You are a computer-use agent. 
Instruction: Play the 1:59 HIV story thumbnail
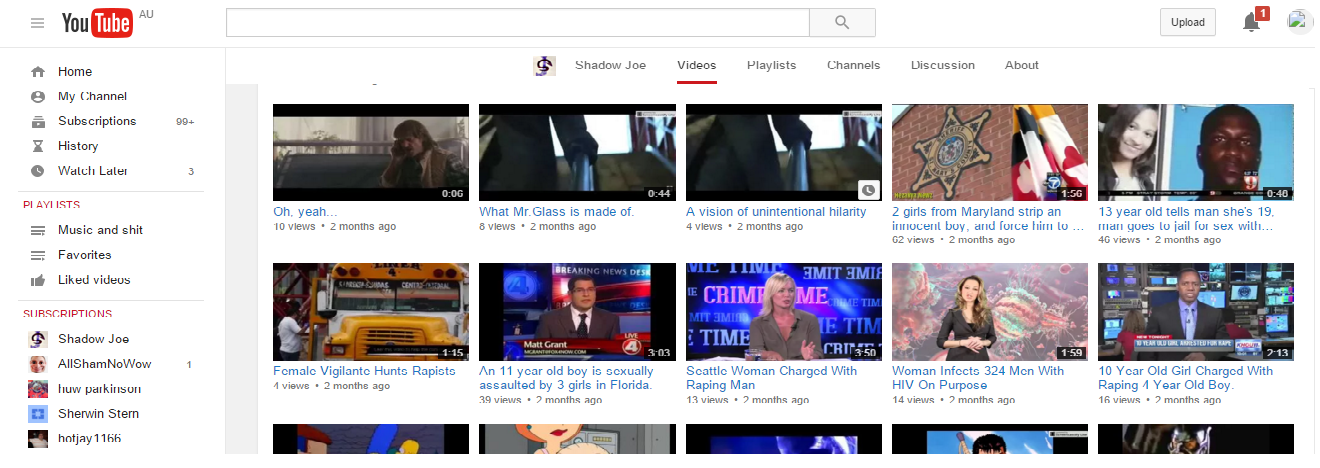[990, 312]
